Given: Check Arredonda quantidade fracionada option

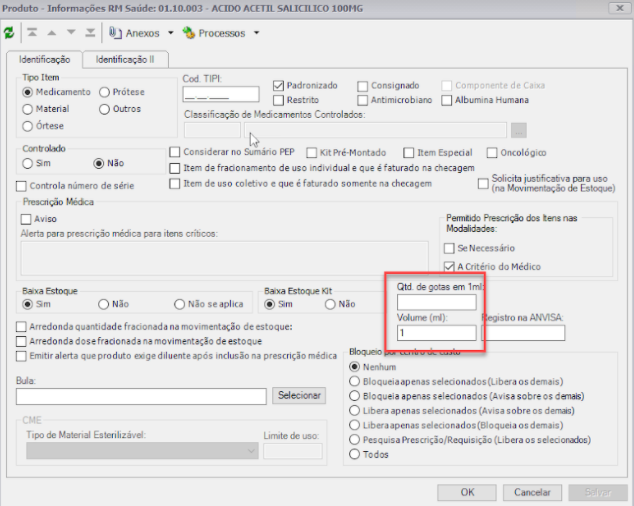Looking at the screenshot, I should pos(21,327).
